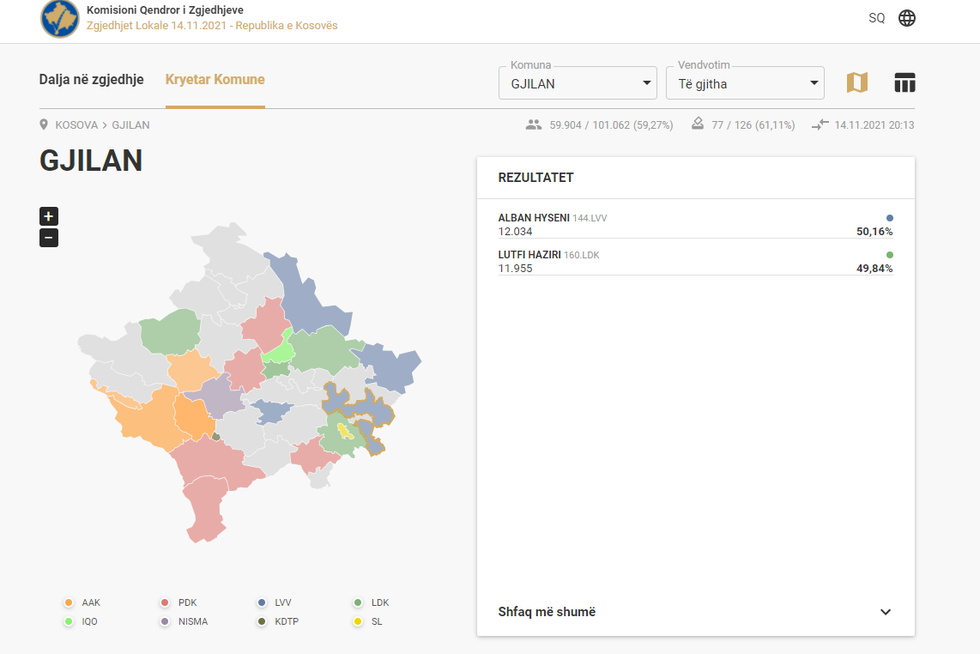Click the location pin breadcrumb icon
The height and width of the screenshot is (654, 980).
point(44,125)
